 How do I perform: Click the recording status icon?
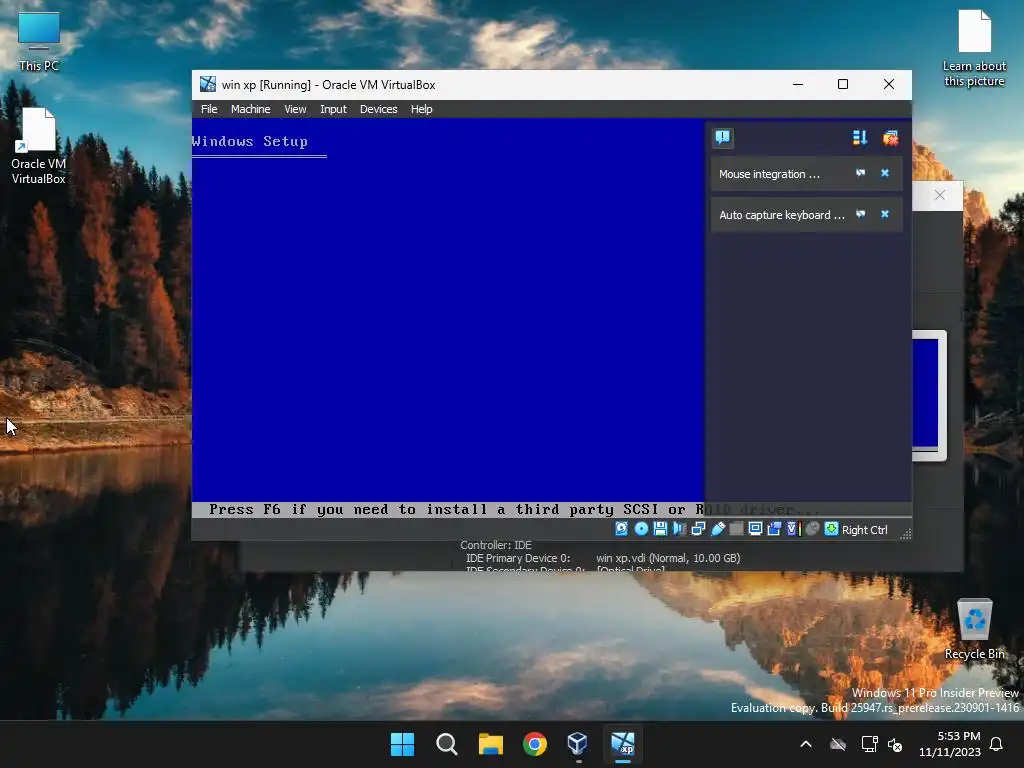[774, 529]
